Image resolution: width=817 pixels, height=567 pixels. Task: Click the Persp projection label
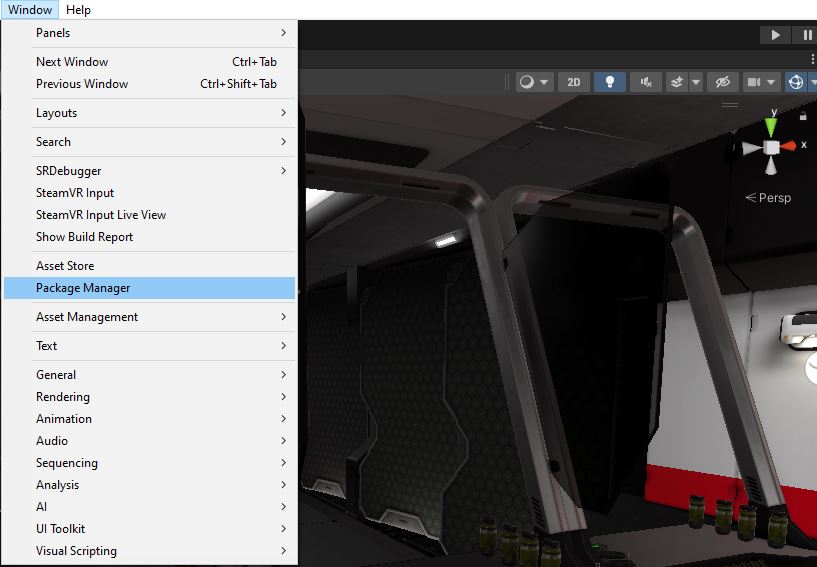coord(768,198)
